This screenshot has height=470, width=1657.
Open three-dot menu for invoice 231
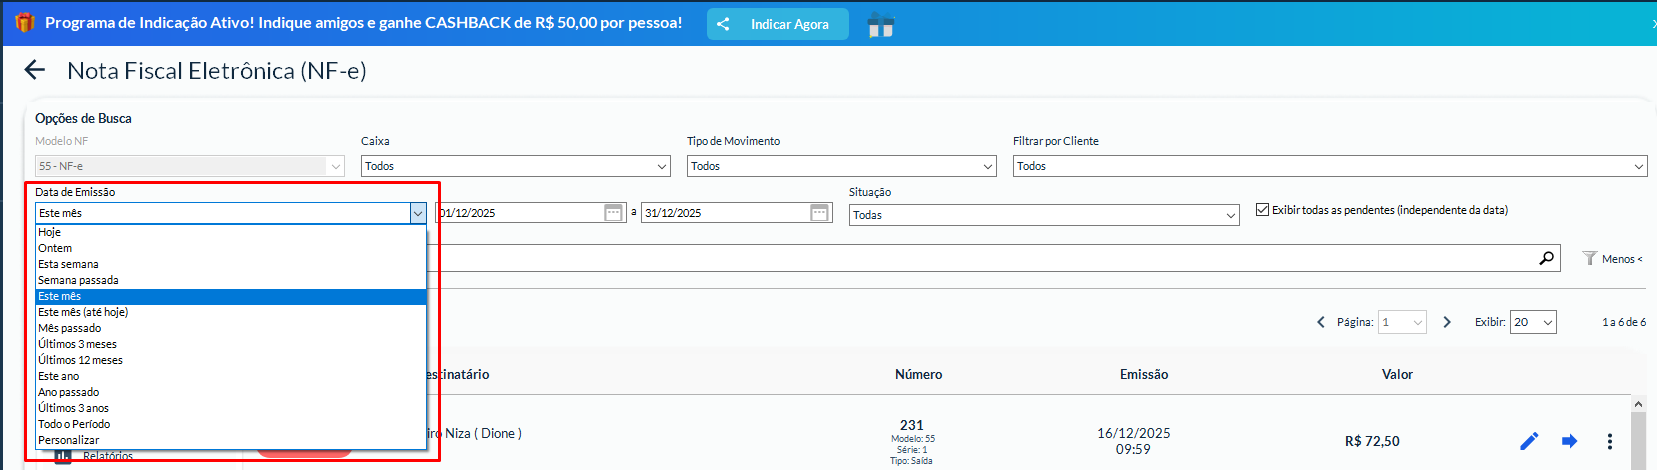click(1609, 441)
